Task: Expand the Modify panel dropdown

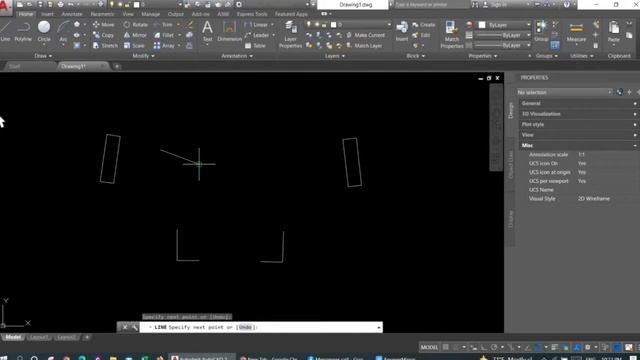Action: pos(144,56)
